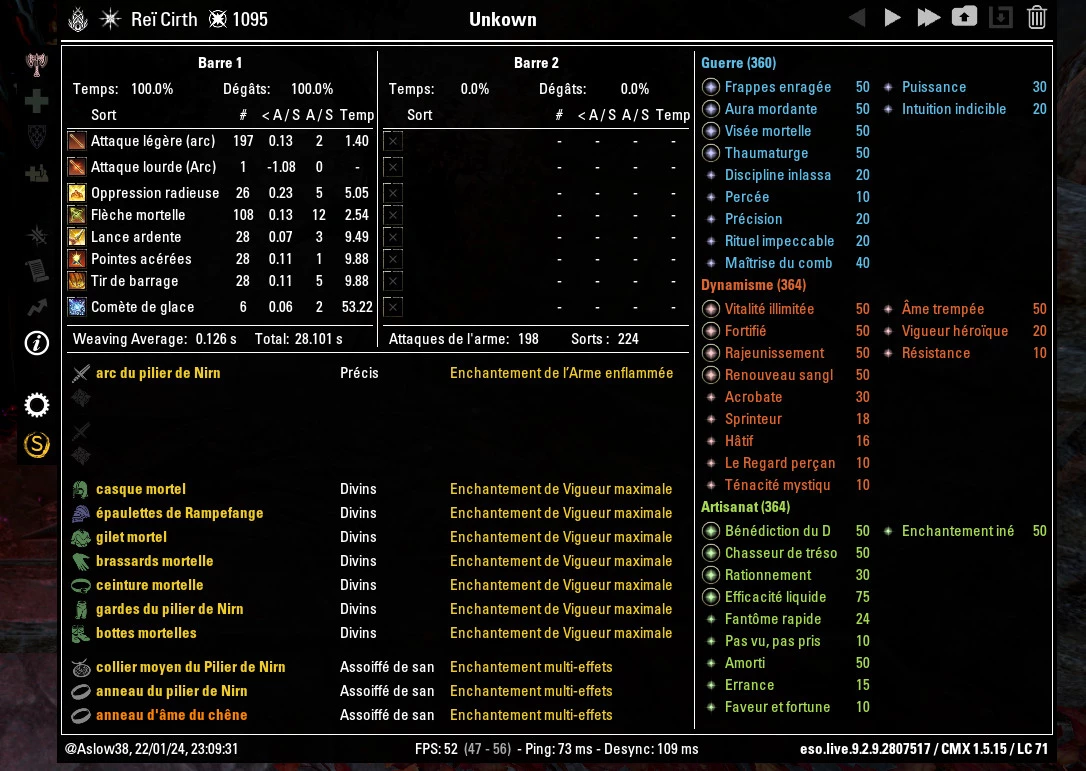Viewport: 1086px width, 771px height.
Task: Open the shield damage-taken sidebar icon
Action: tap(37, 136)
